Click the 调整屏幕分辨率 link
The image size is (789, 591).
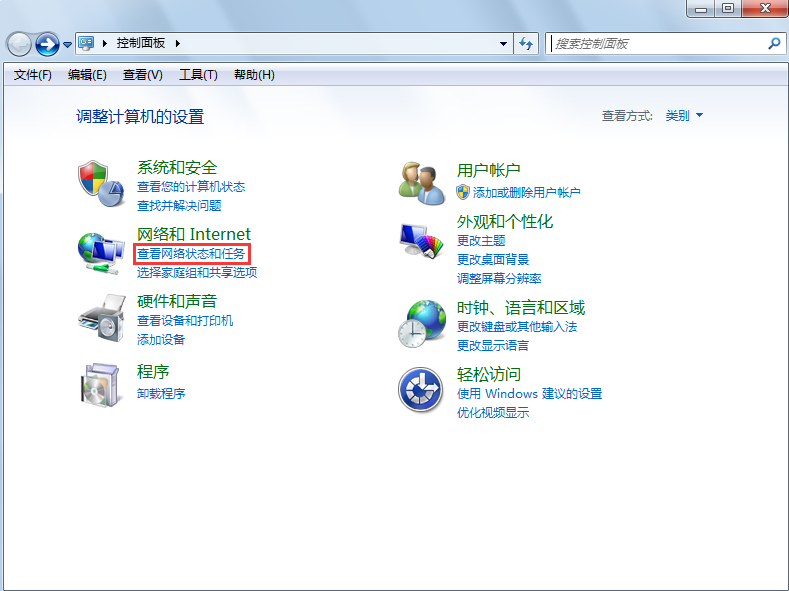499,278
